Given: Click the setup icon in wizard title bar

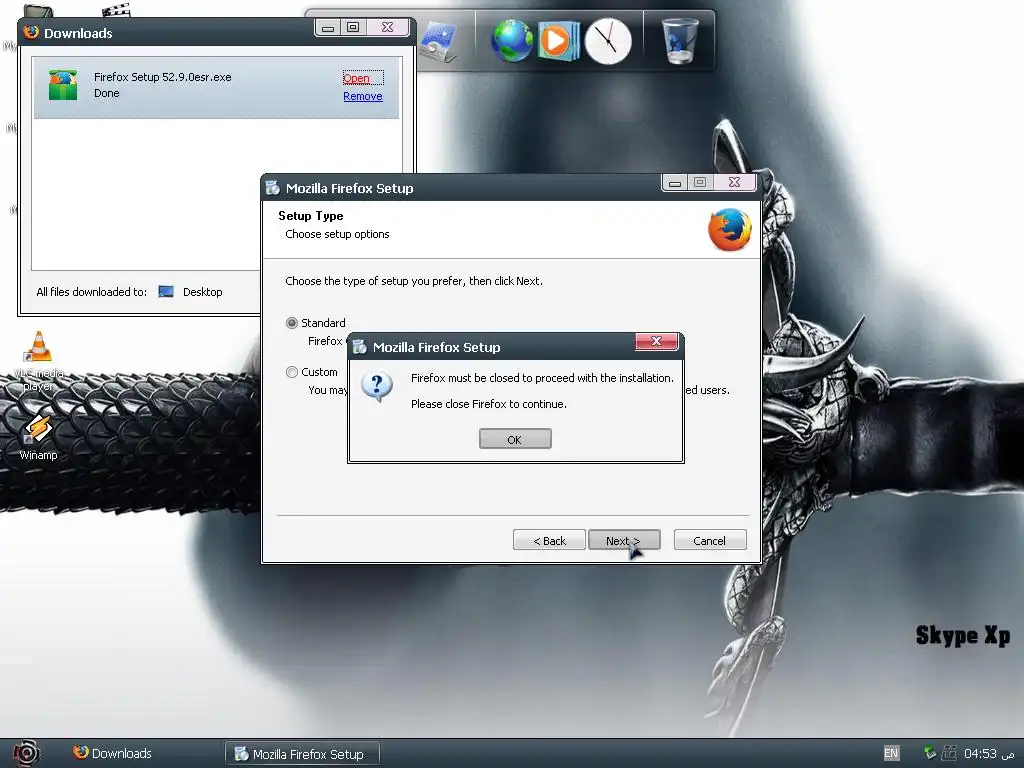Looking at the screenshot, I should tap(273, 188).
